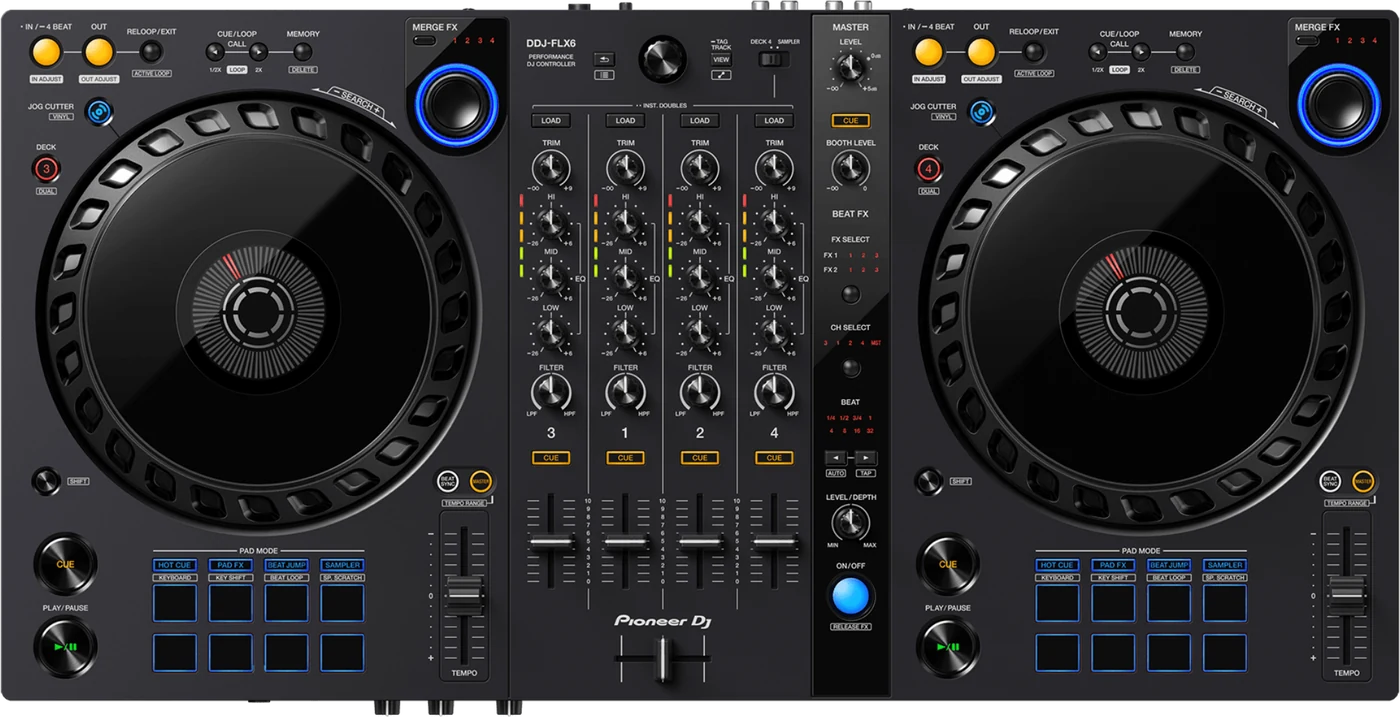Toggle the headphone CUE button on channel 3
1400x717 pixels.
pyautogui.click(x=551, y=458)
